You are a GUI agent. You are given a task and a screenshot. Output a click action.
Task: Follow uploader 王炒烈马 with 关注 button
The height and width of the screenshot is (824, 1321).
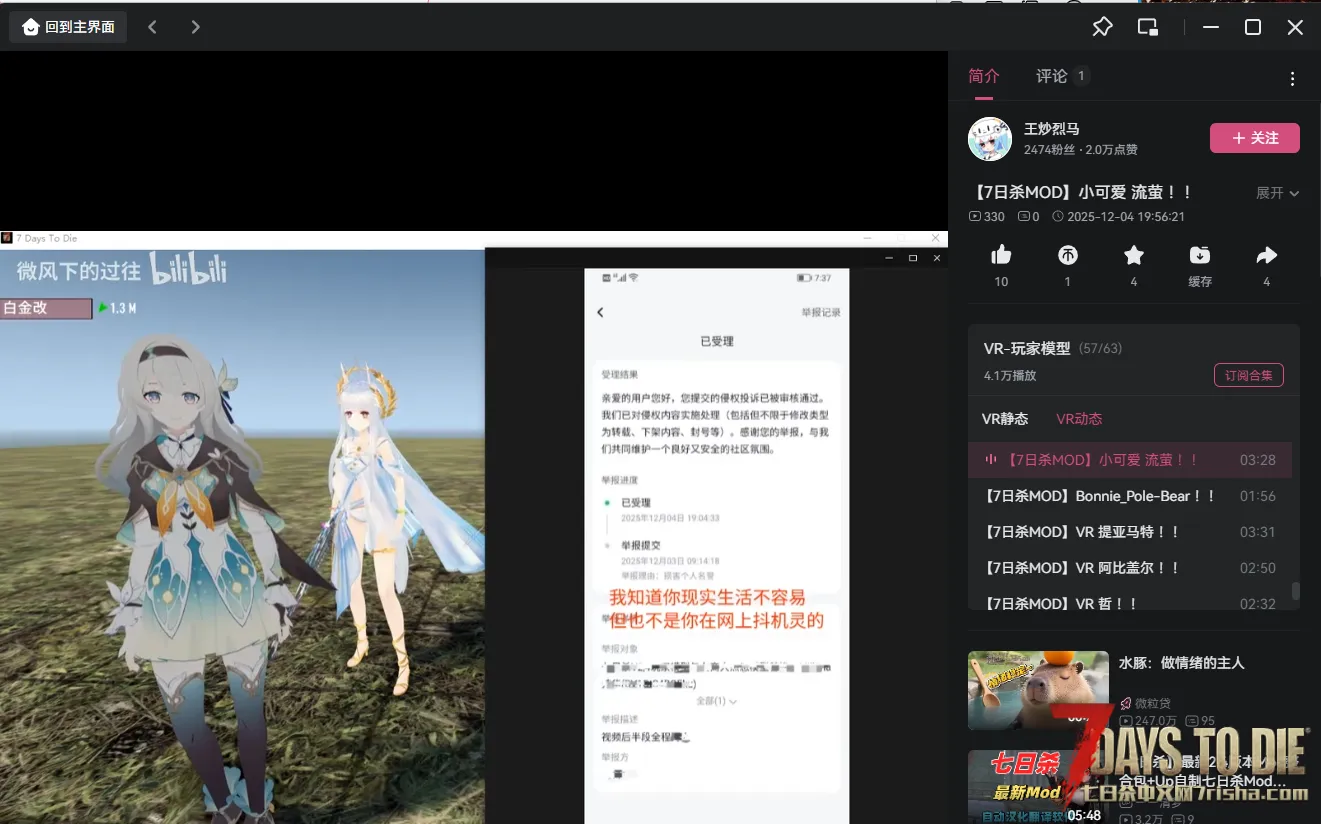pos(1254,138)
